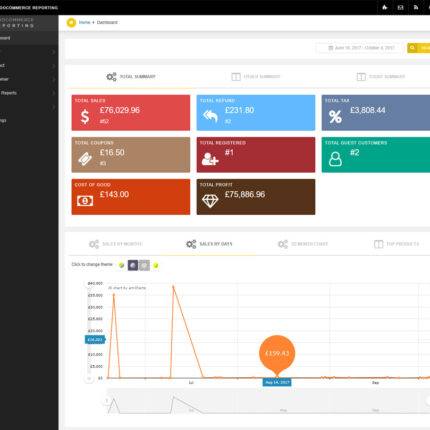Click the Home breadcrumb link
The height and width of the screenshot is (430, 430).
coord(85,22)
